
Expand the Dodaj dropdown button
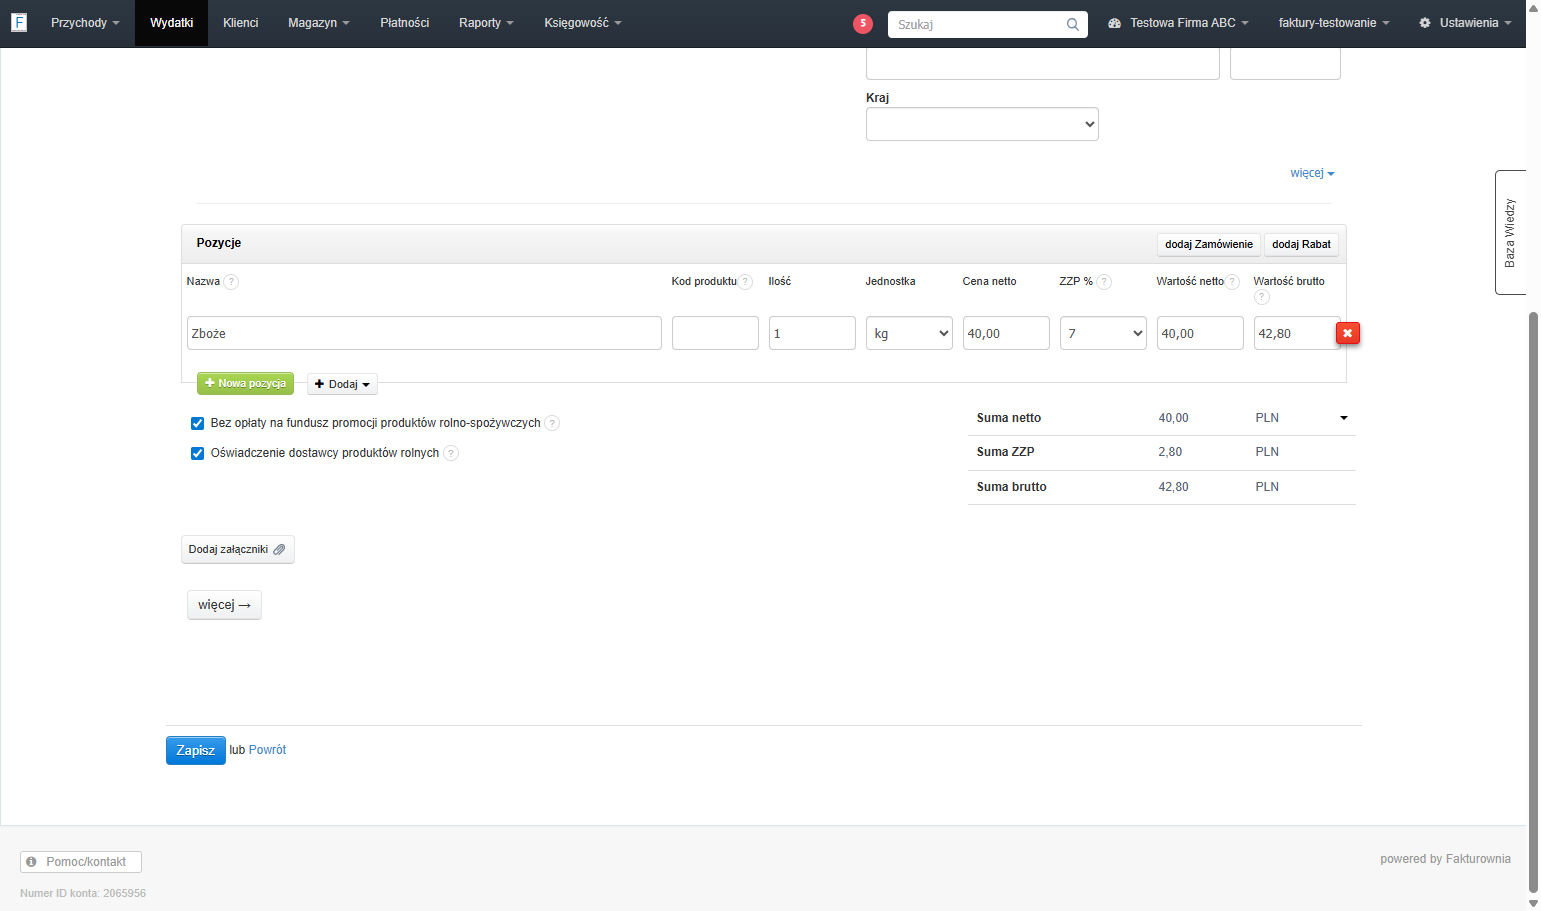(x=342, y=384)
